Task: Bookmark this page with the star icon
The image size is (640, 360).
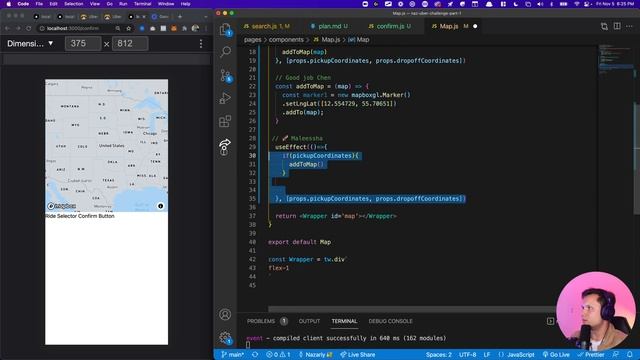Action: point(129,29)
